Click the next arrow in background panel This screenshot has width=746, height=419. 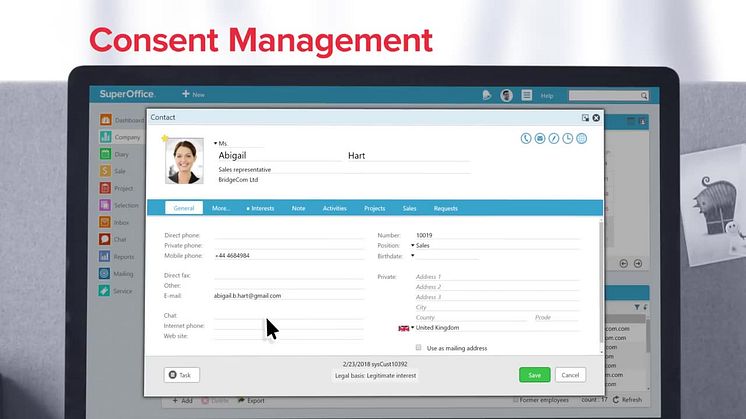[x=638, y=263]
